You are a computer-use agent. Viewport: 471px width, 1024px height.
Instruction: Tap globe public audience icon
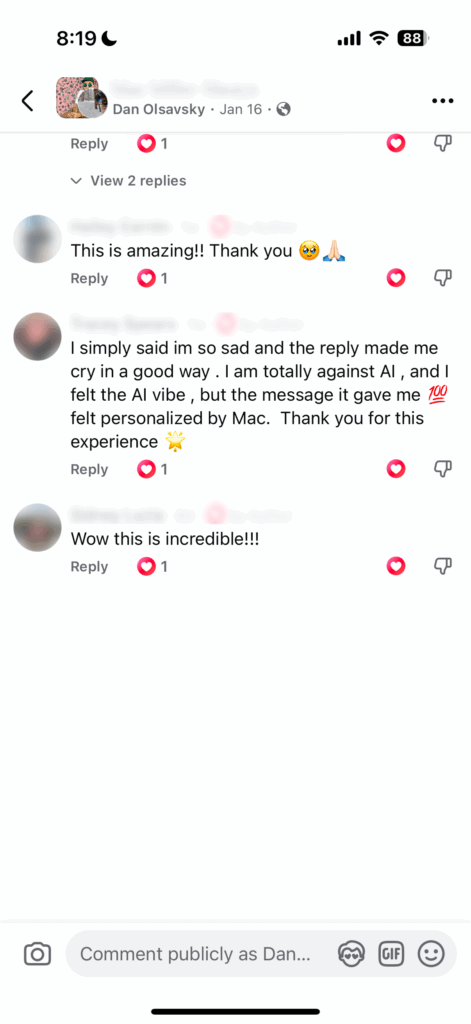284,109
